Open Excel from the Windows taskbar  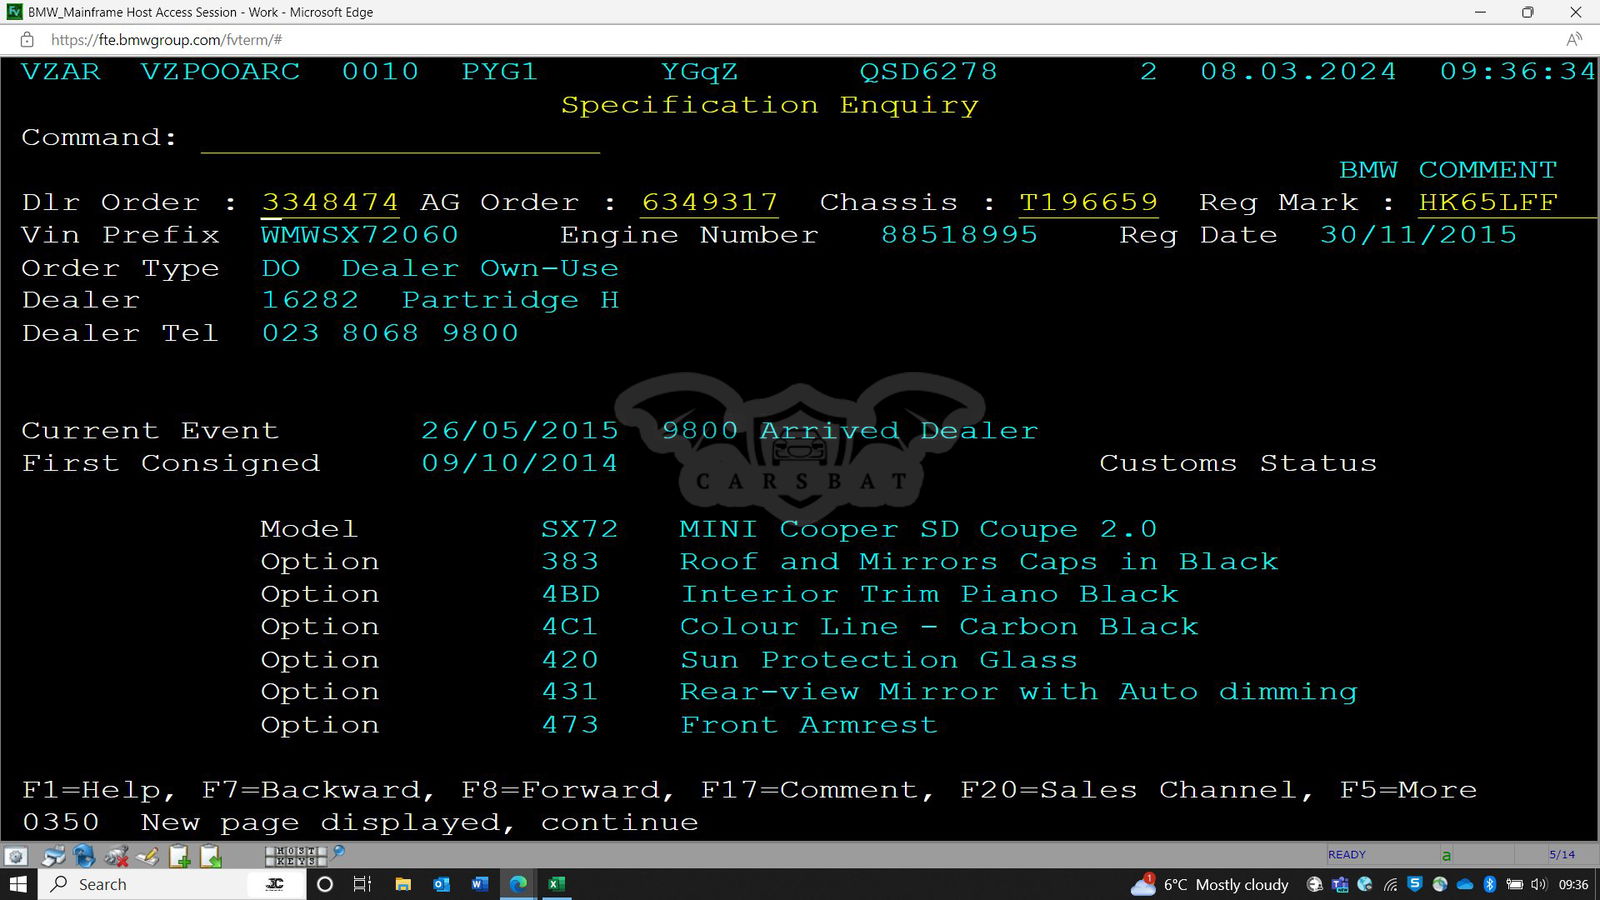click(x=556, y=884)
